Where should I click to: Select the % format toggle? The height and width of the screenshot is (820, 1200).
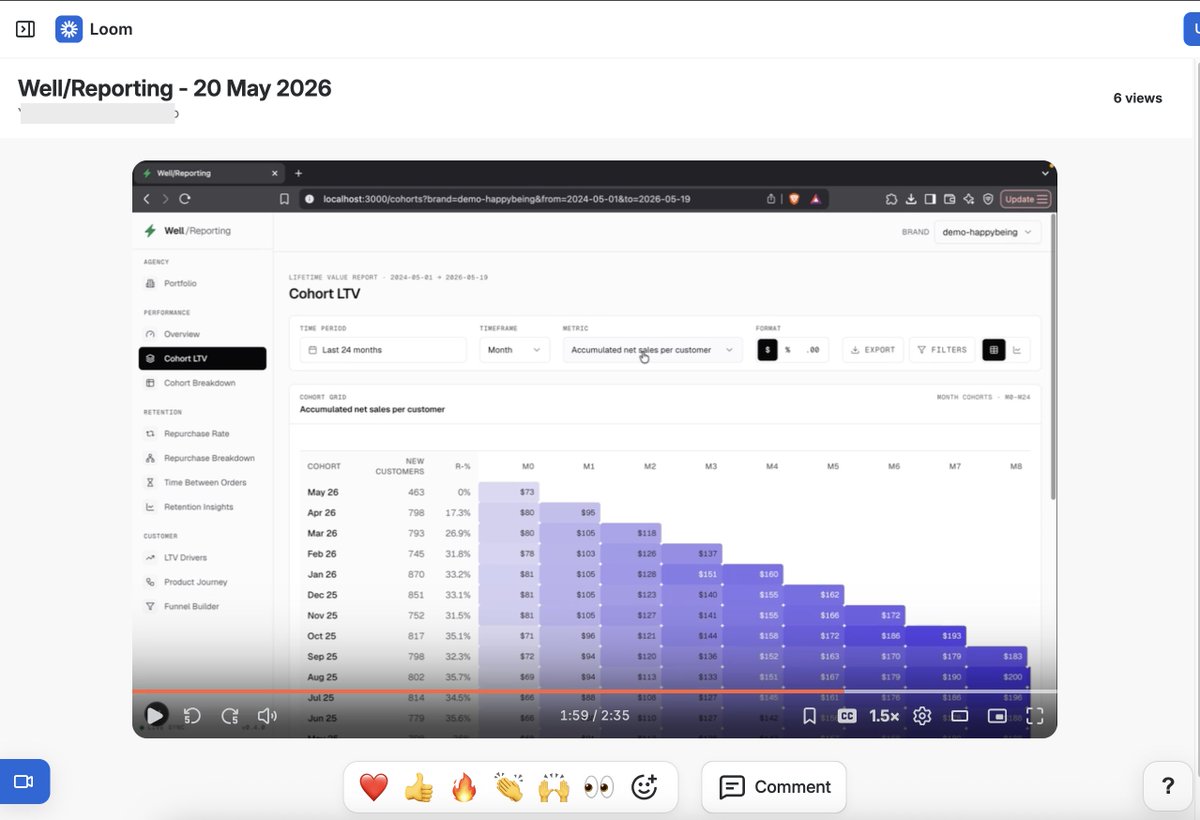(788, 350)
